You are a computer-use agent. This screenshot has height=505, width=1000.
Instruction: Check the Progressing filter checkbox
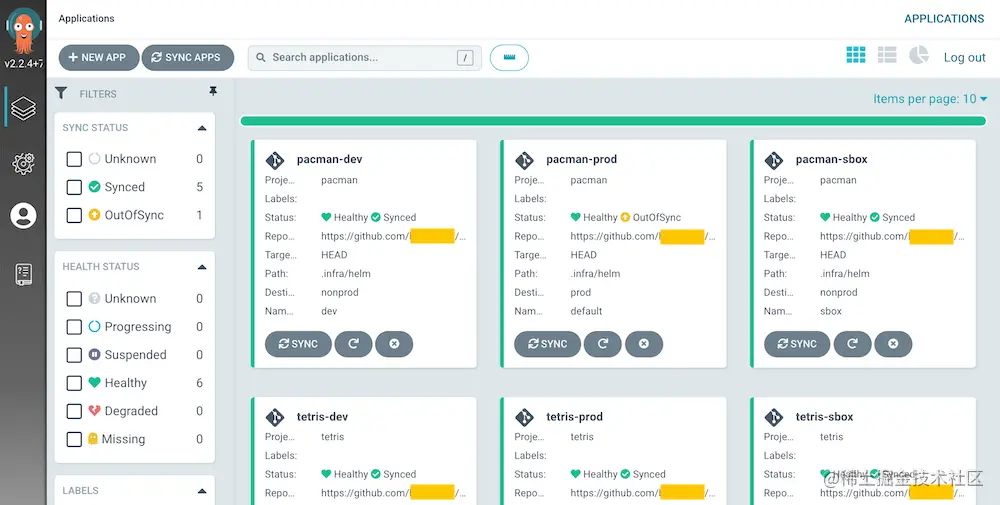[74, 326]
